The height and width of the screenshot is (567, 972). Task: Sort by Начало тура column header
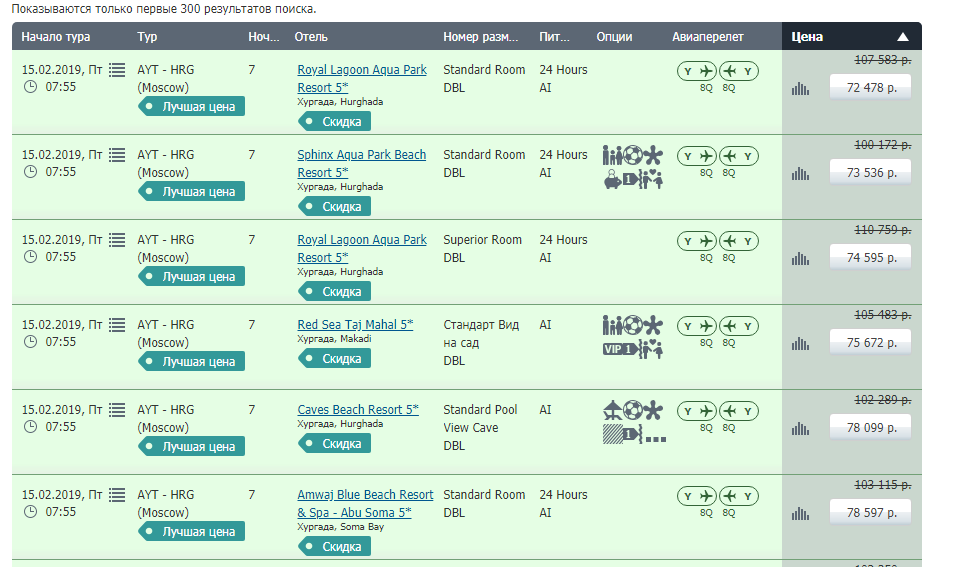(56, 37)
